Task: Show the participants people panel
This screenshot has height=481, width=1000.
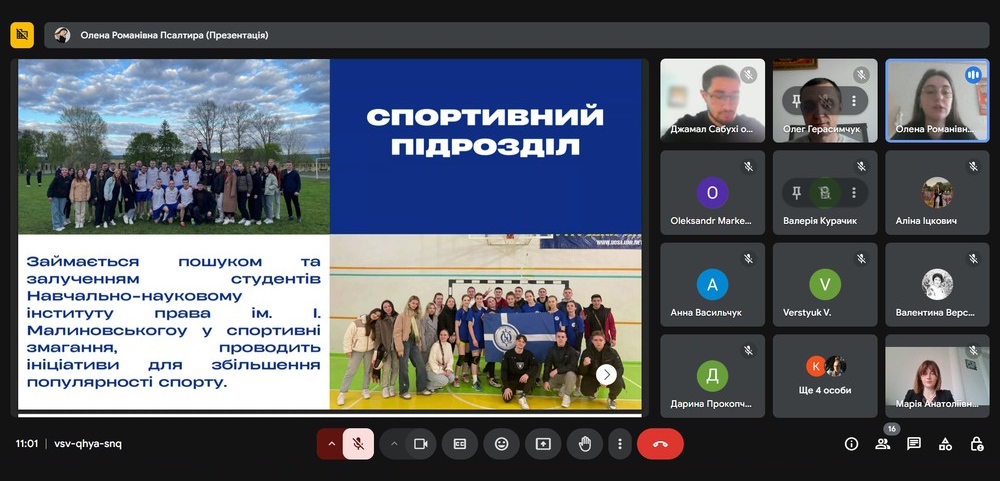Action: 882,444
